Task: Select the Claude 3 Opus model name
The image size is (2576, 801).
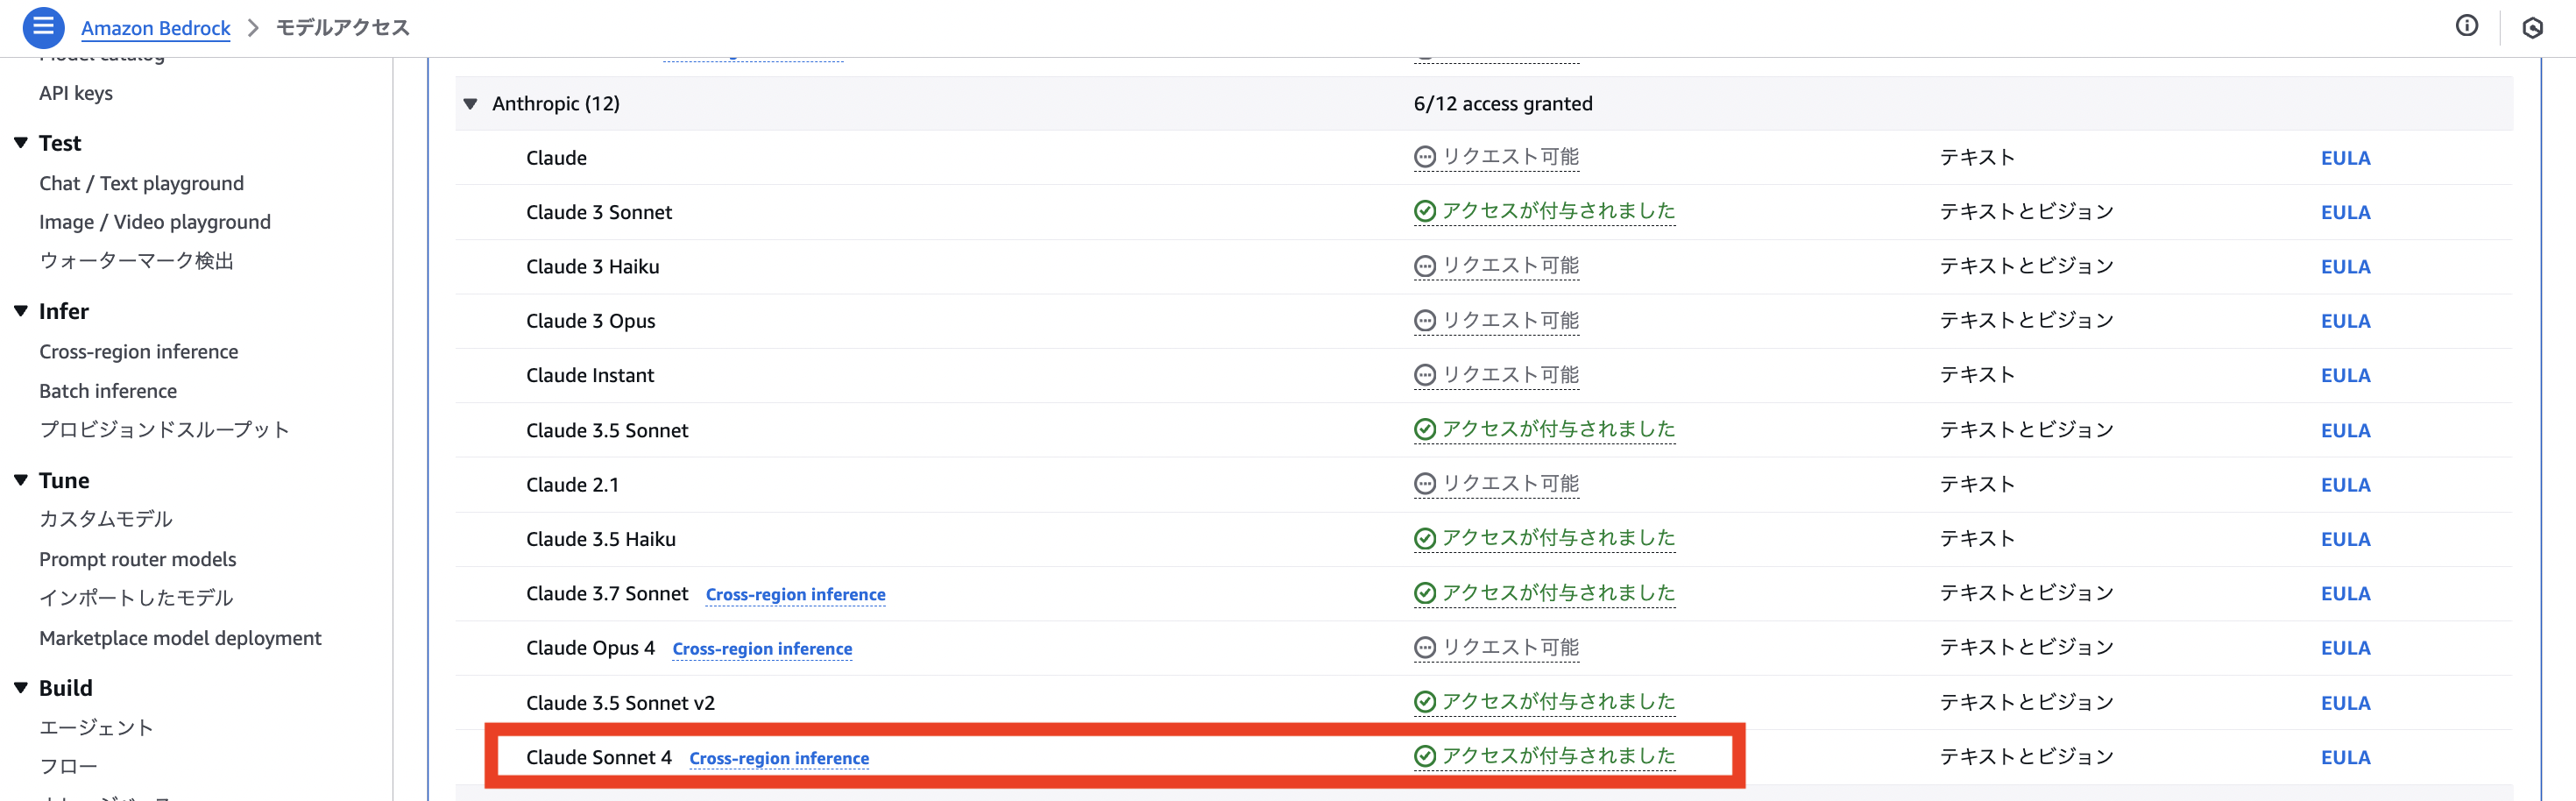Action: (x=590, y=321)
